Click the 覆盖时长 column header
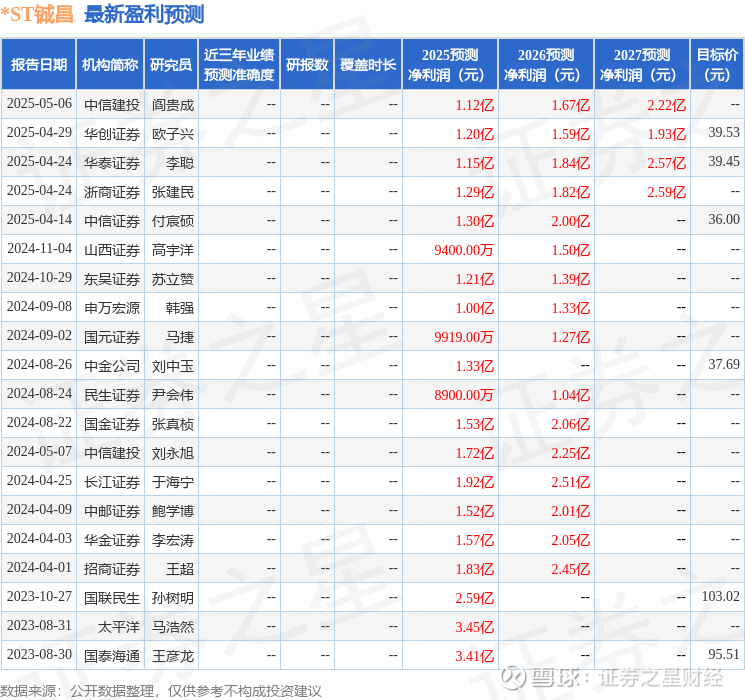Image resolution: width=745 pixels, height=700 pixels. 368,65
